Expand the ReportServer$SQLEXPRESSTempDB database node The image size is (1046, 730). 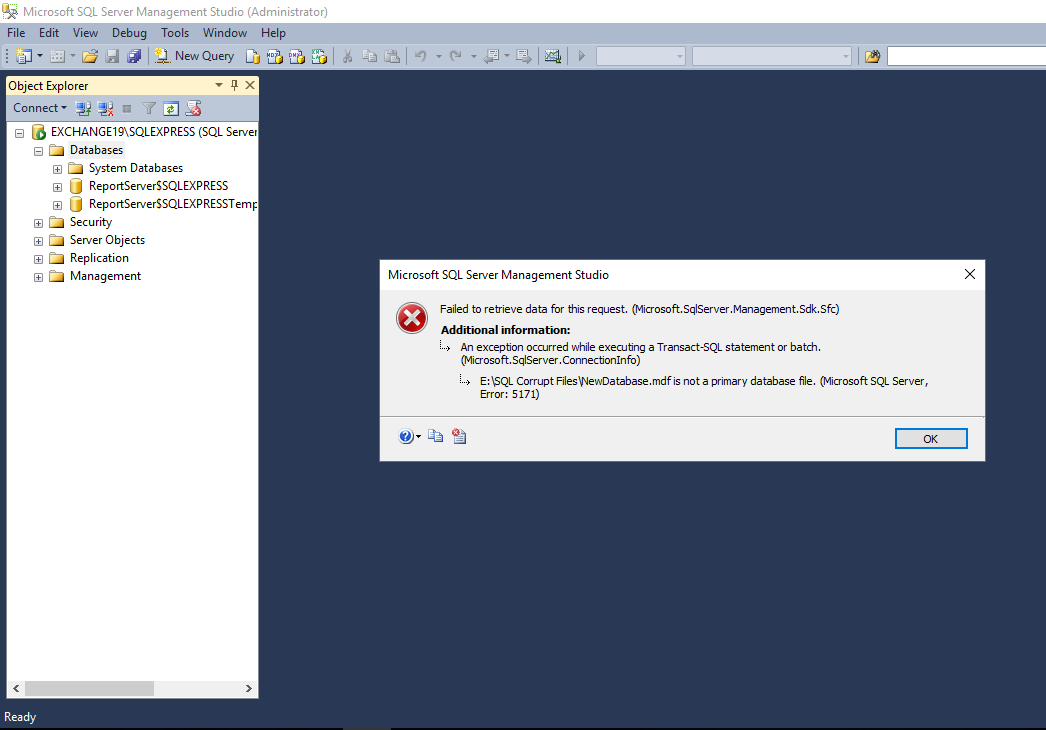[x=57, y=205]
